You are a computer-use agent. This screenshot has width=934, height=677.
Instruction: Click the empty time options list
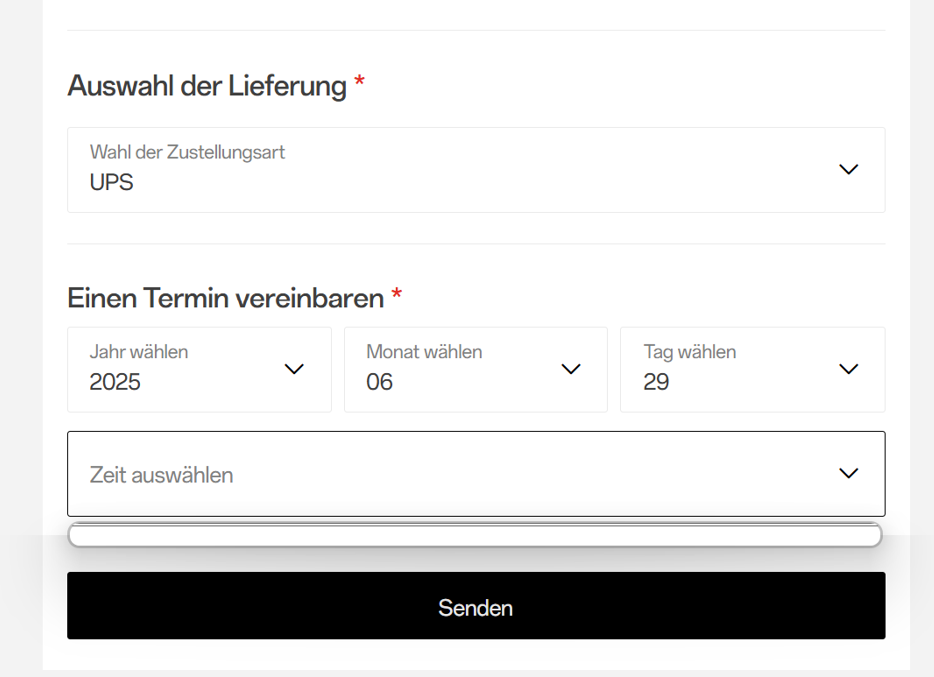[475, 536]
